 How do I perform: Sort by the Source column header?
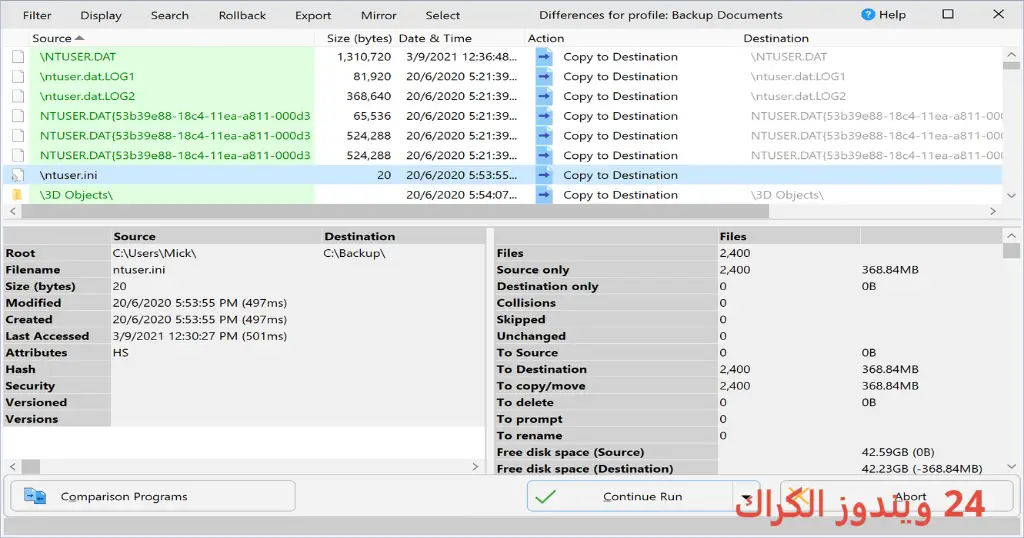[x=52, y=39]
